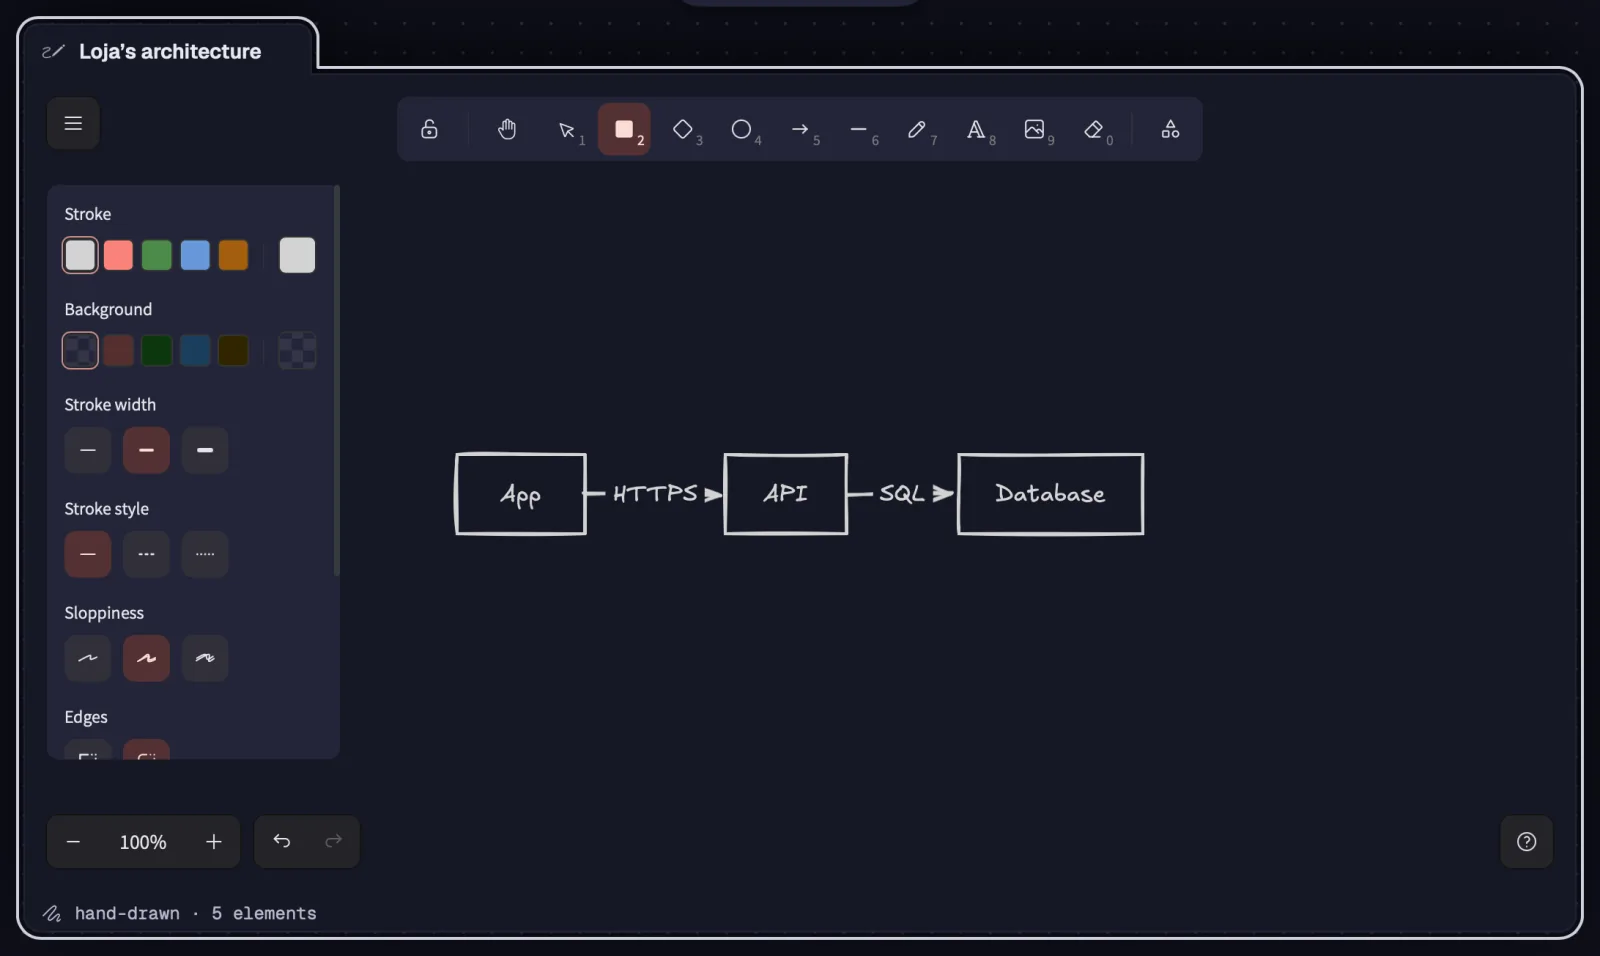Screen dimensions: 1600x956
Task: Redo the last undone action
Action: [333, 842]
